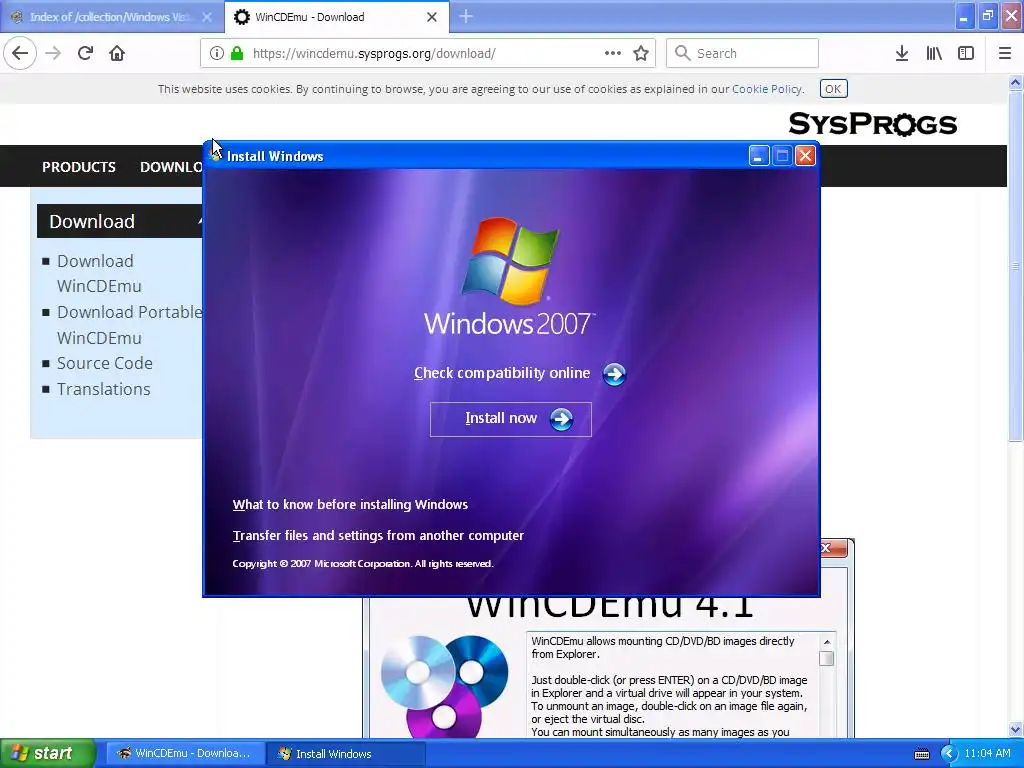The image size is (1024, 768).
Task: Switch to Install Windows taskbar button
Action: click(346, 754)
